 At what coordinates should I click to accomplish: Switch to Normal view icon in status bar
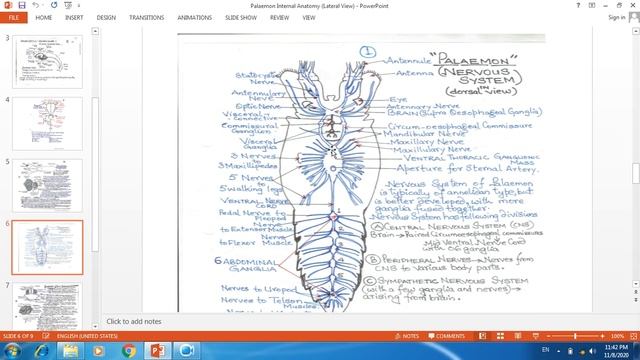click(482, 336)
